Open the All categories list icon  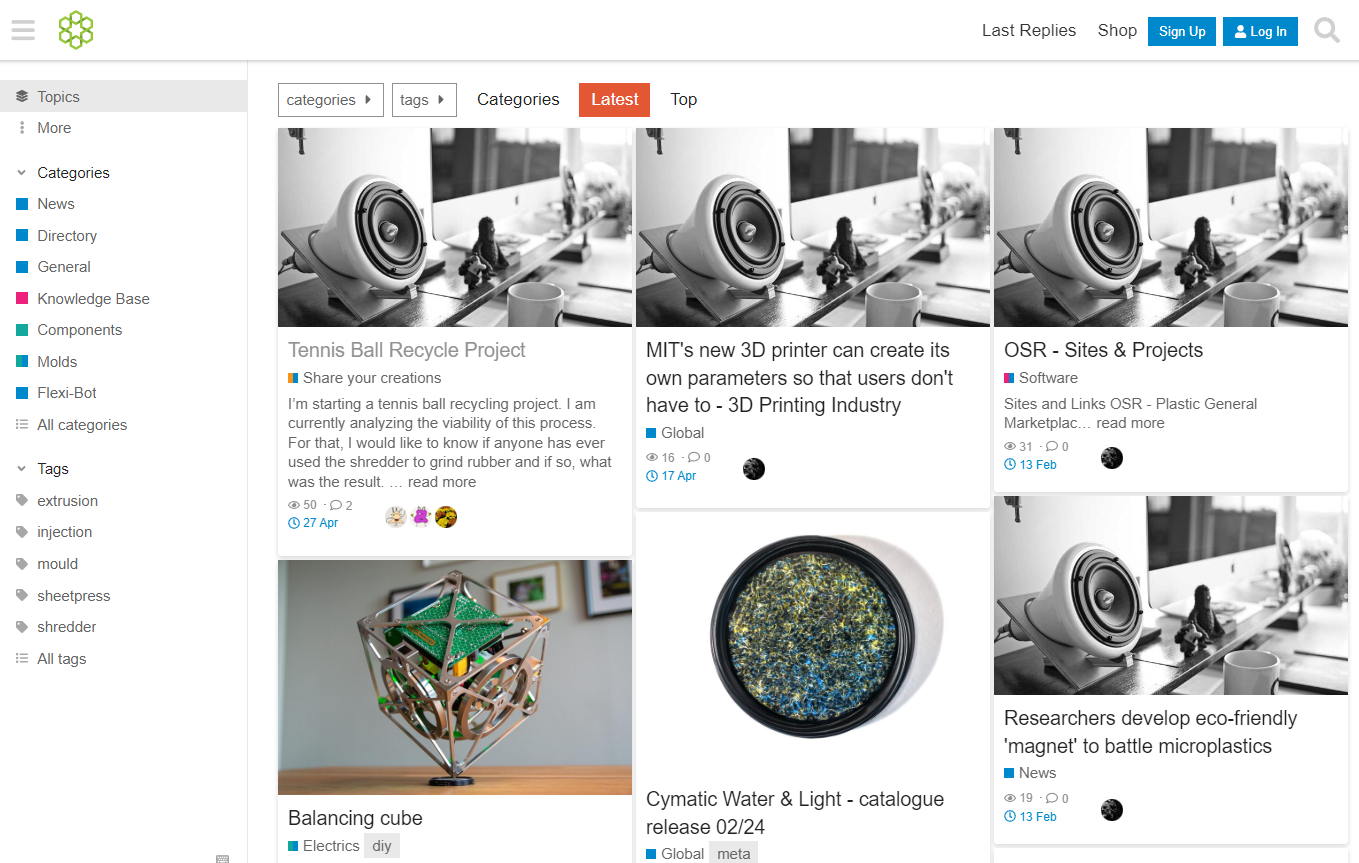coord(22,425)
